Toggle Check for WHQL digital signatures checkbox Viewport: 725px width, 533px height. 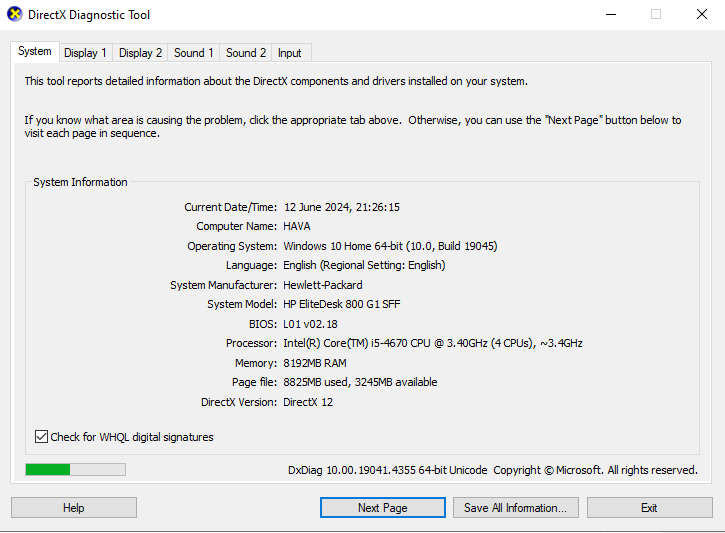coord(41,436)
